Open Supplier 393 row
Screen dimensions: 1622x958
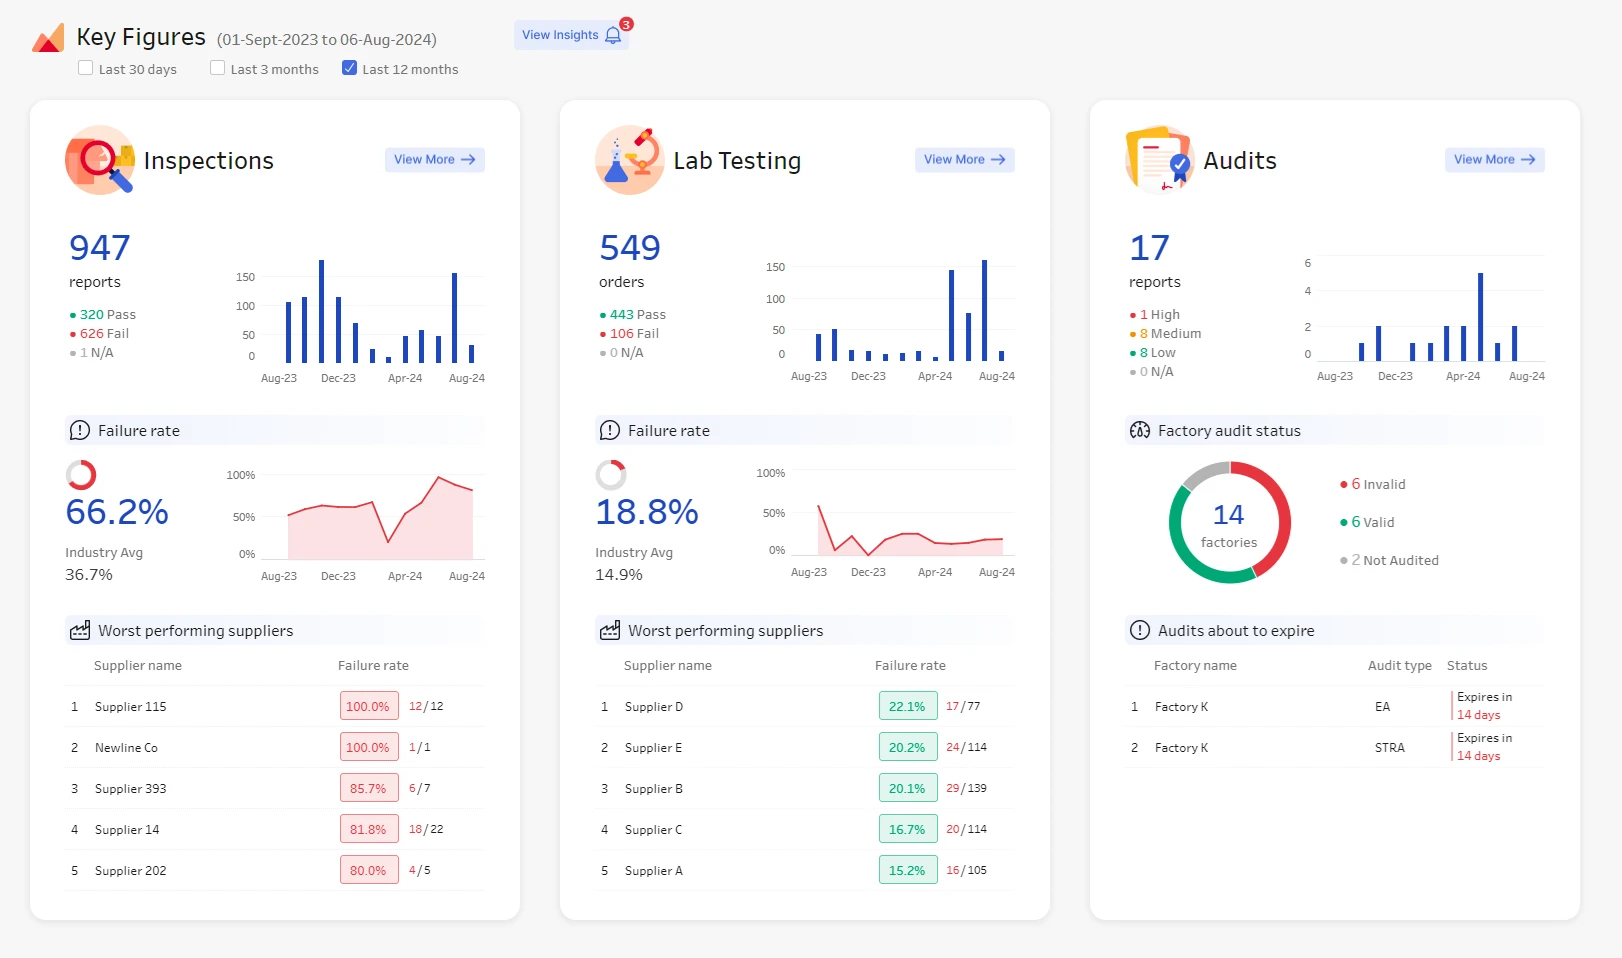coord(275,789)
